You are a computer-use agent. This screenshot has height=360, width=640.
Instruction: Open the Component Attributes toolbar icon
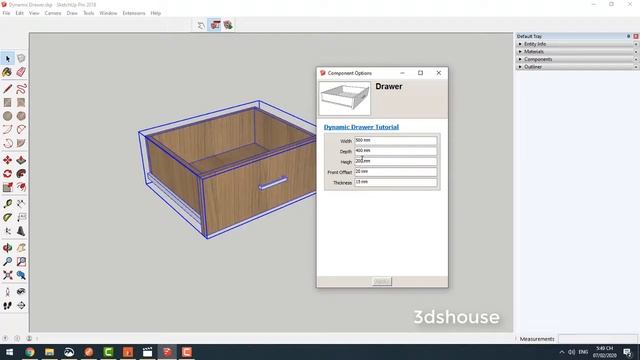point(228,25)
